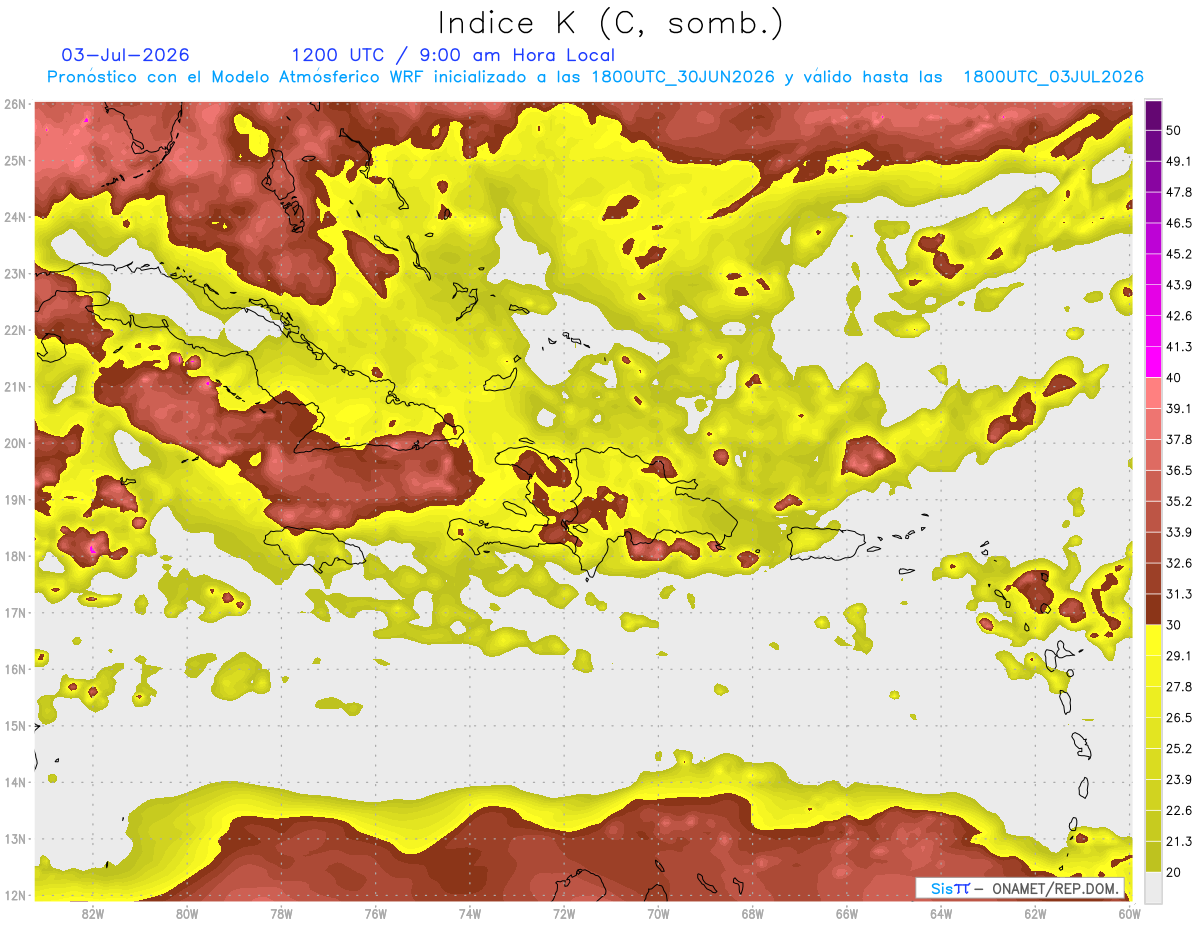The image size is (1200, 927).
Task: Click the colorbar label '21.3'
Action: (1178, 841)
